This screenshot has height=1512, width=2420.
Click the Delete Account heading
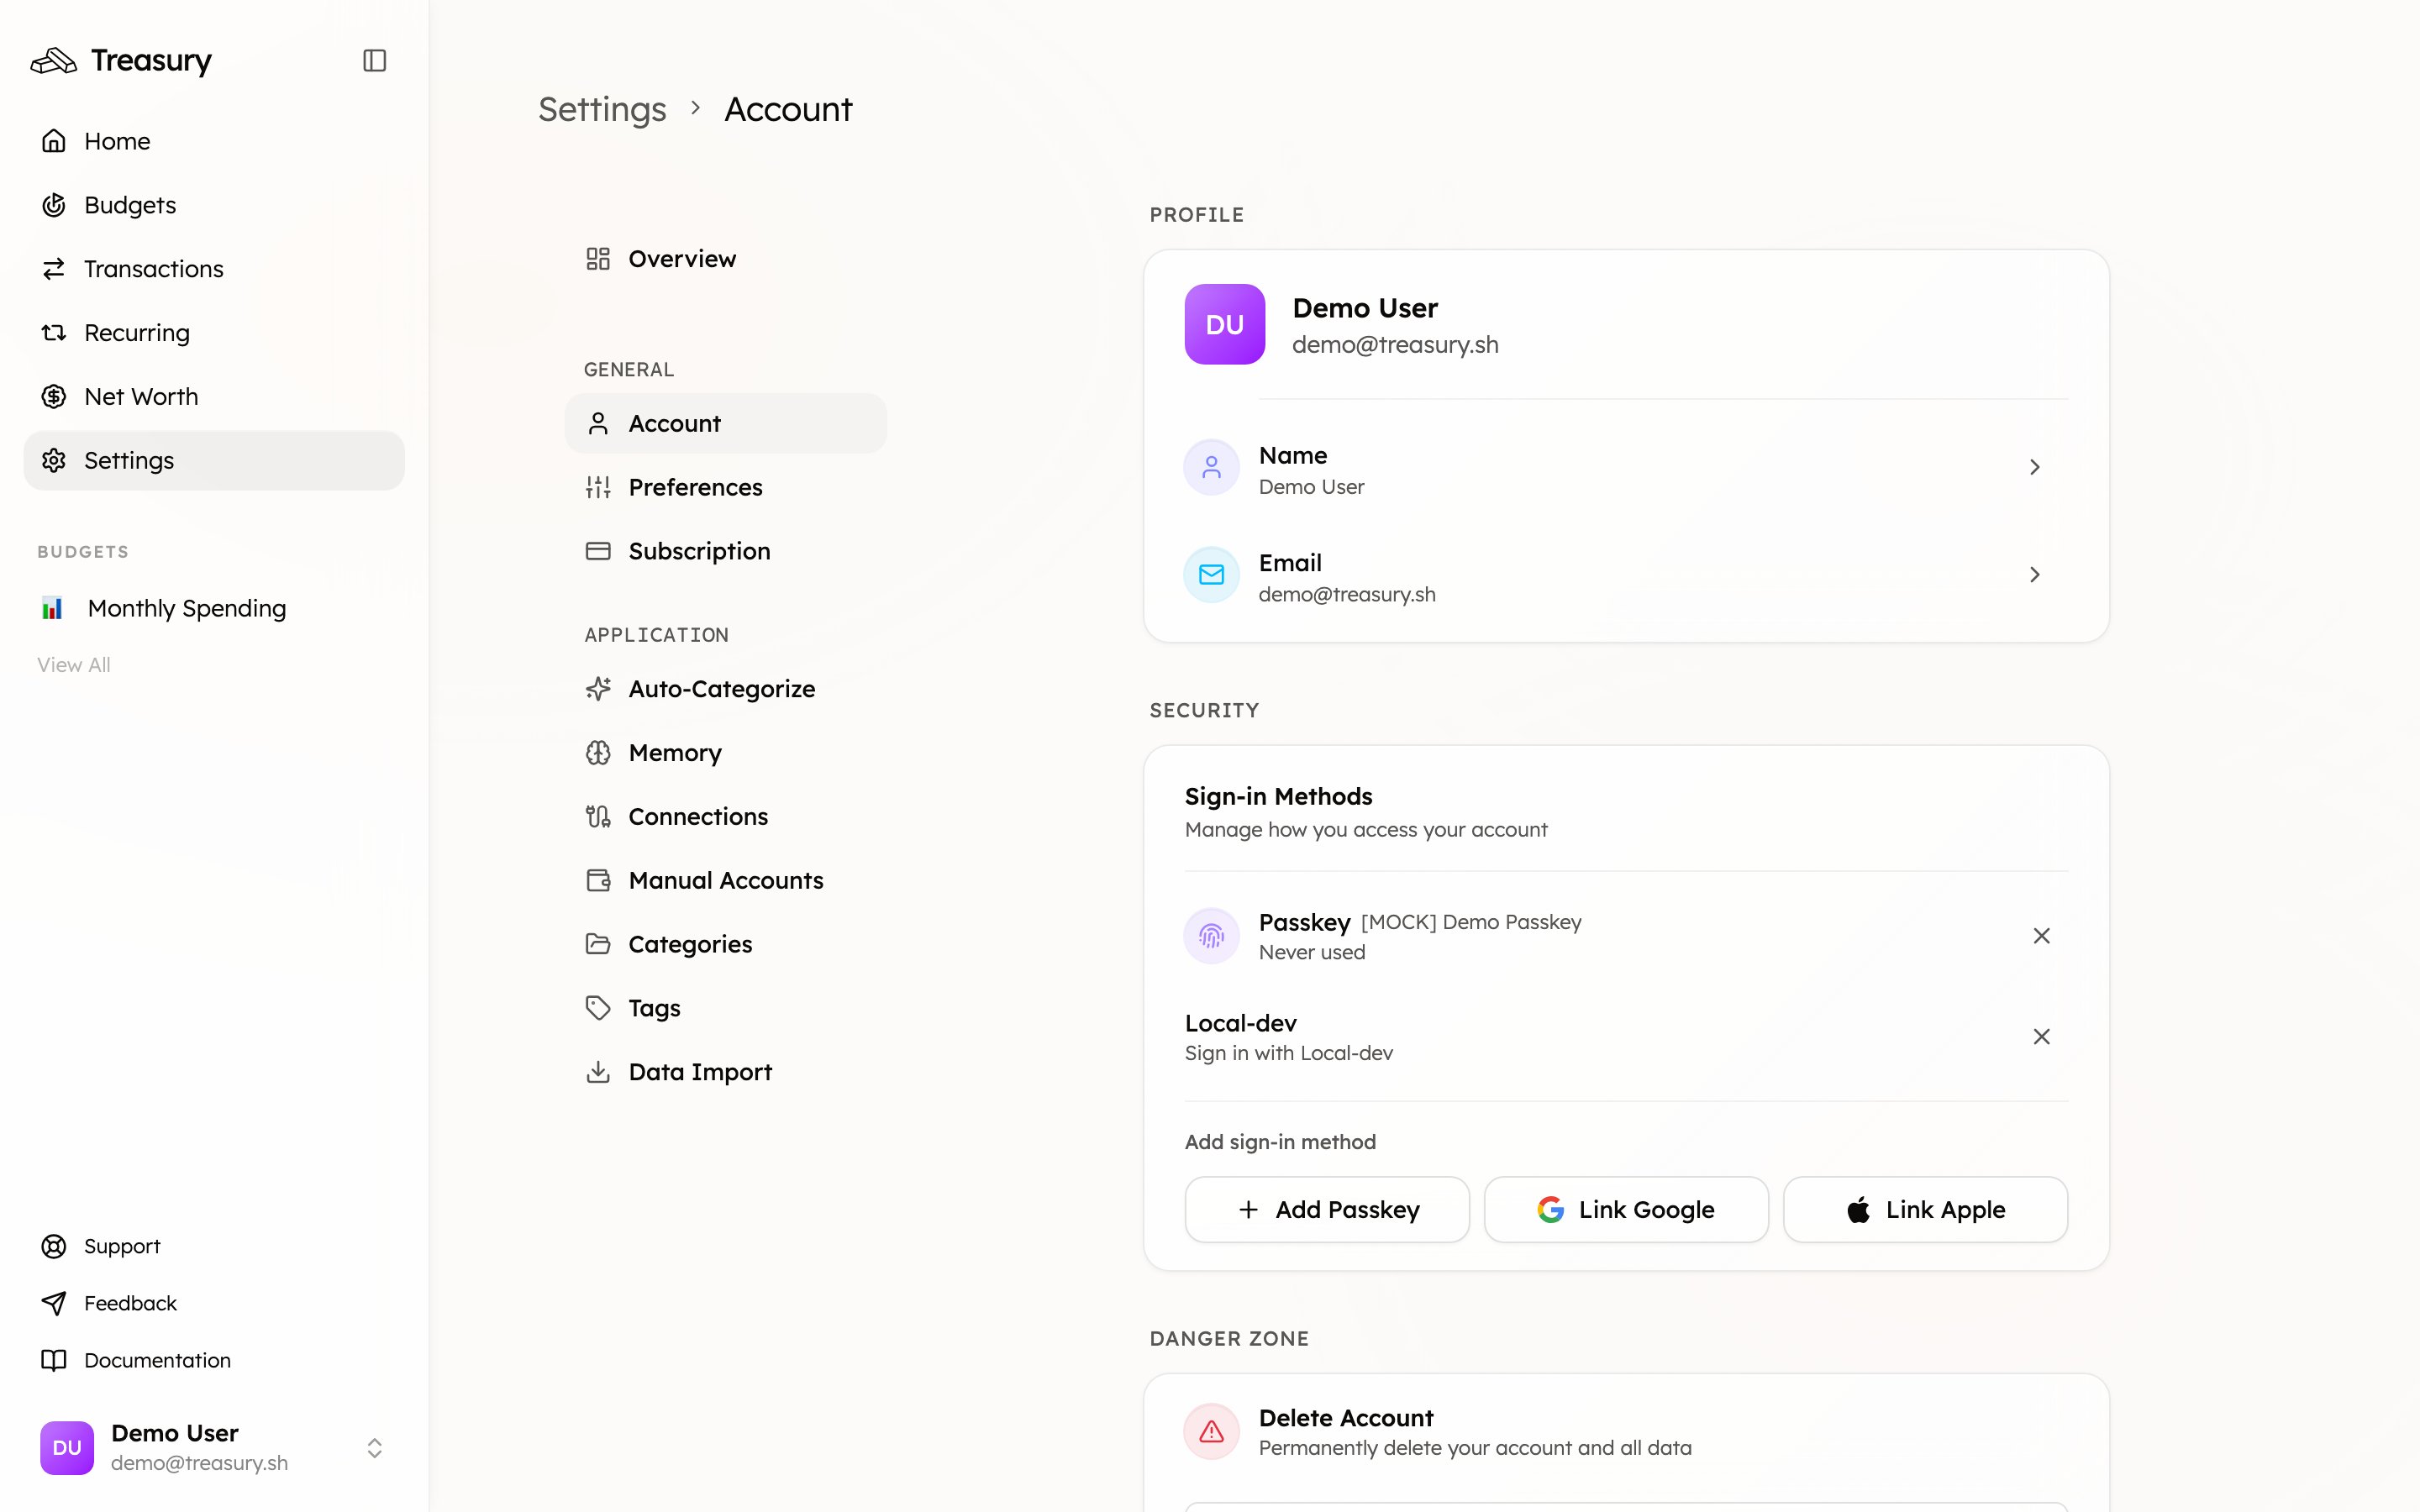1345,1418
